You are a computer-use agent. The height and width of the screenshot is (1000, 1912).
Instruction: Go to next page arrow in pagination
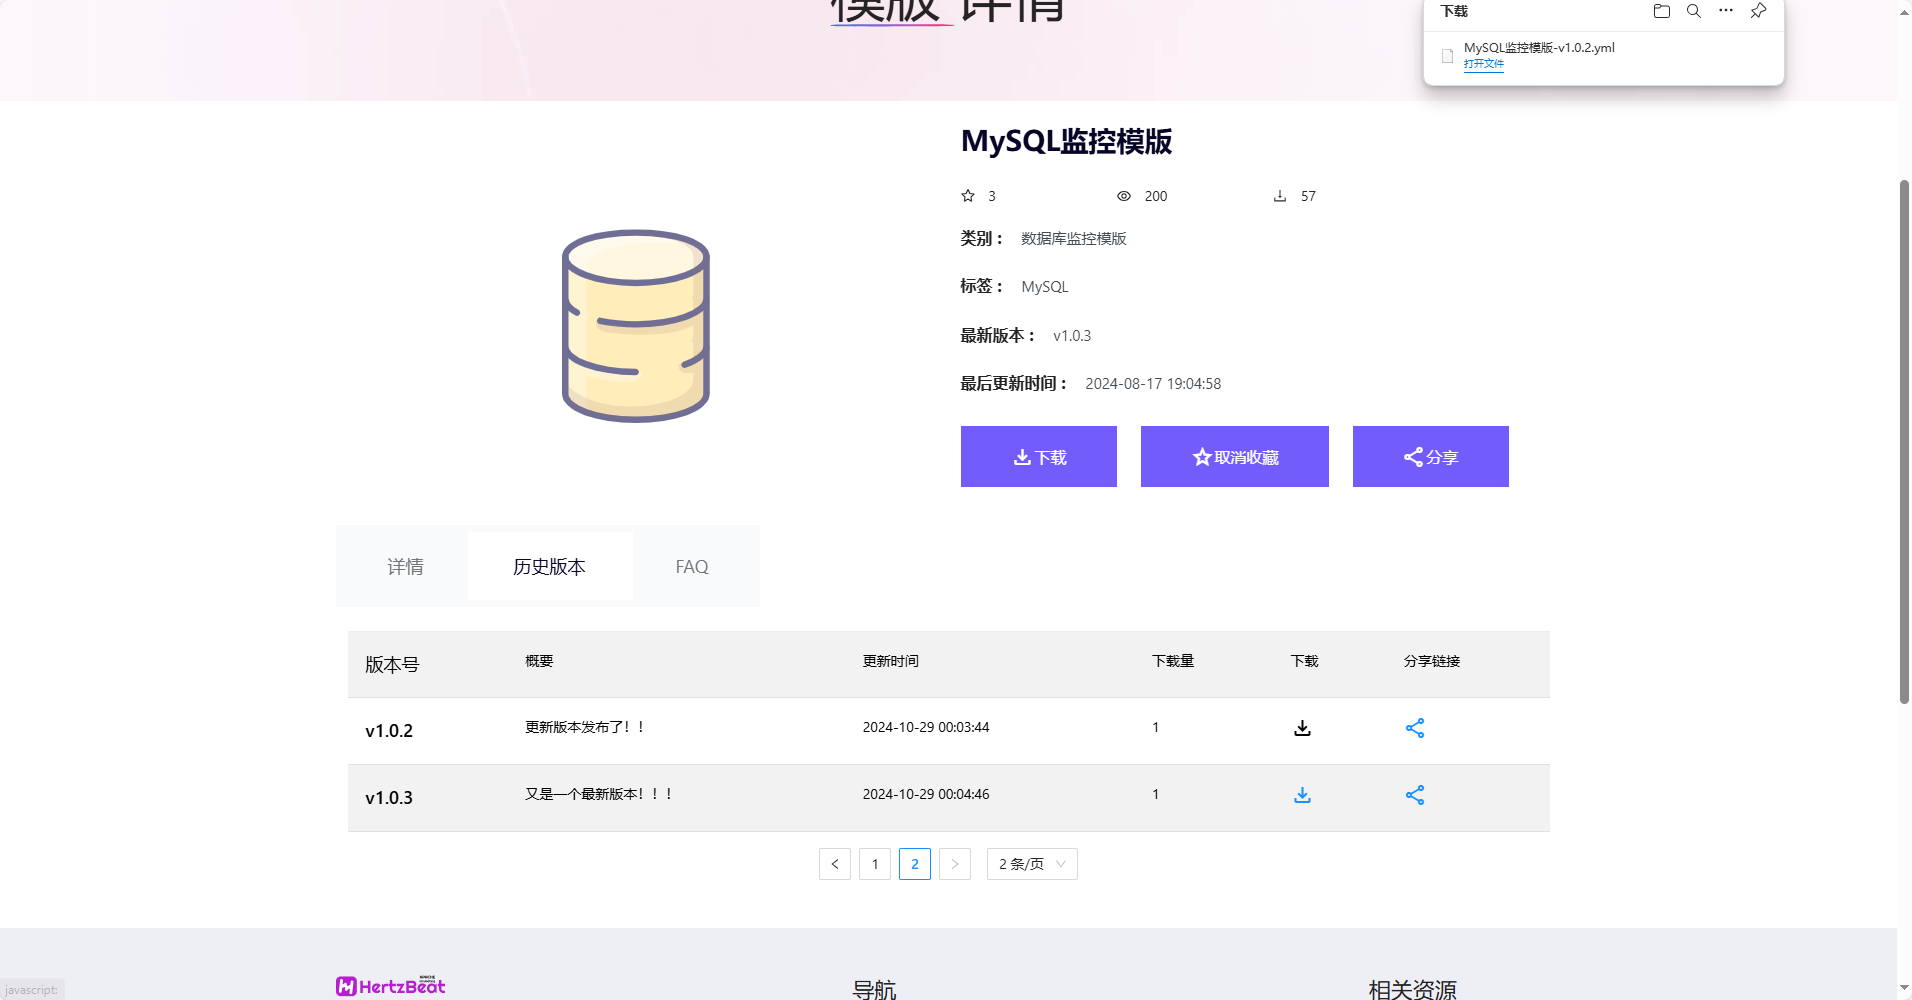tap(955, 864)
